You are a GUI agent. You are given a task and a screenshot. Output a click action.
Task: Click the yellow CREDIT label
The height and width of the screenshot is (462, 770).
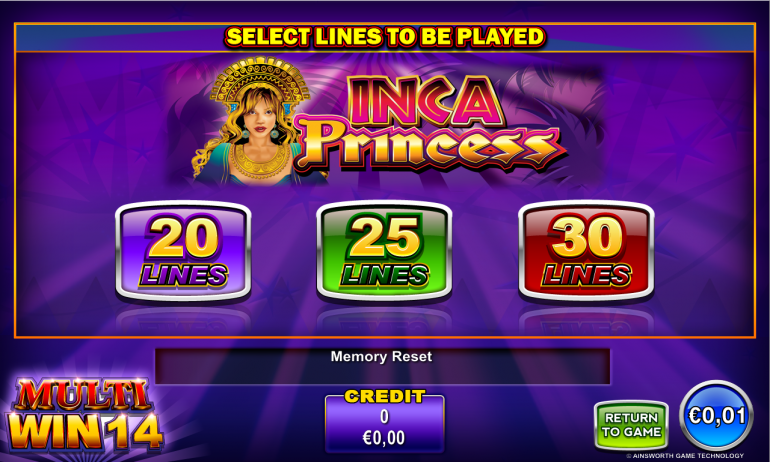(385, 396)
